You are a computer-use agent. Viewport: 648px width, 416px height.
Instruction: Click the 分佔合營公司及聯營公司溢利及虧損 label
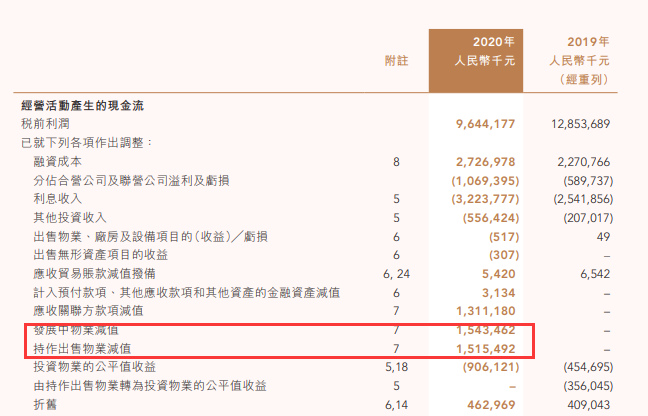point(131,181)
